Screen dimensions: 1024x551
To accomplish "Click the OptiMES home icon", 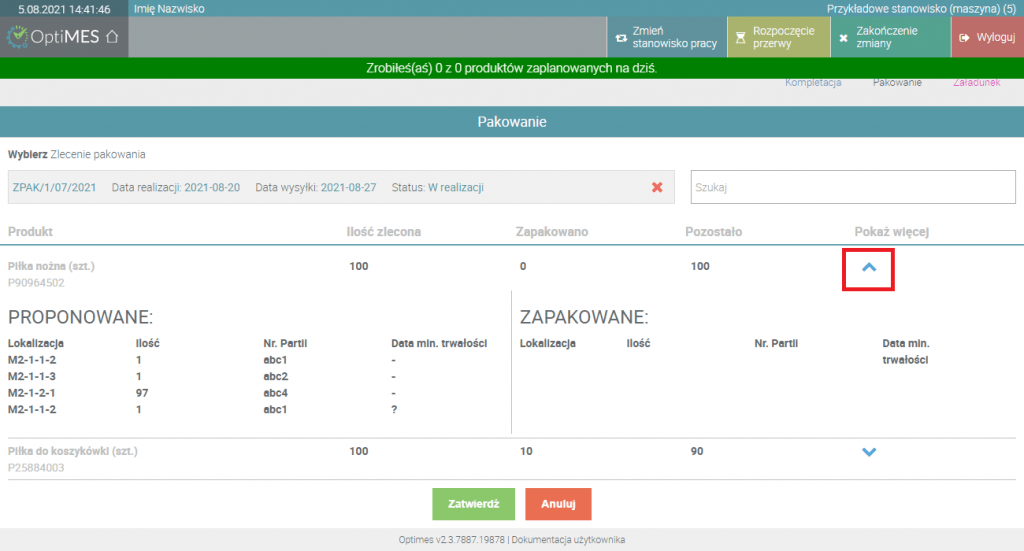I will [x=112, y=37].
